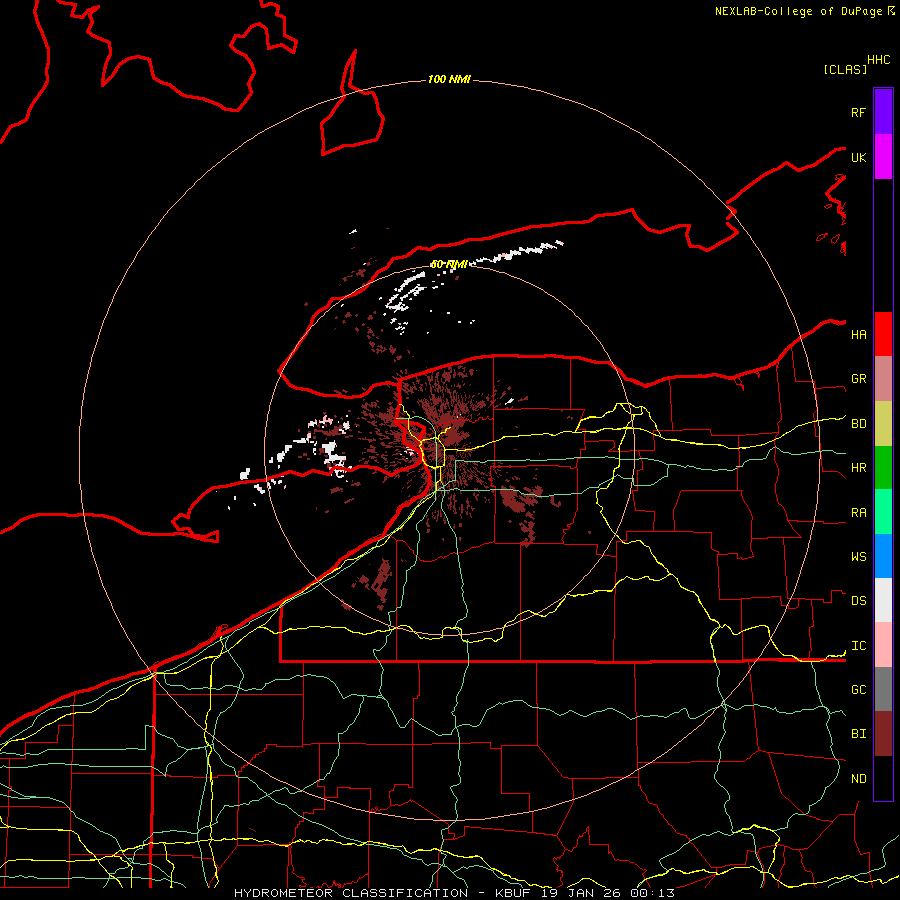The image size is (900, 900).
Task: Click the RF legend label
Action: [859, 112]
